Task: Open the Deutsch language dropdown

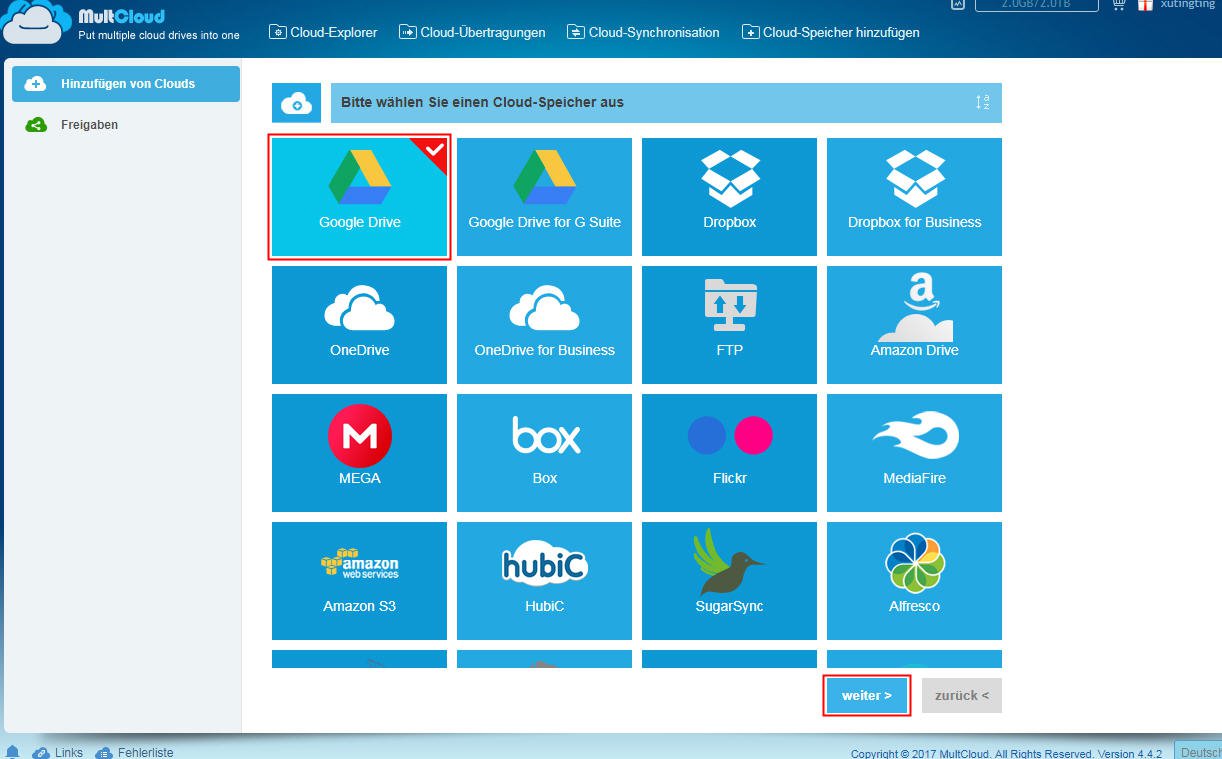Action: (x=1198, y=753)
